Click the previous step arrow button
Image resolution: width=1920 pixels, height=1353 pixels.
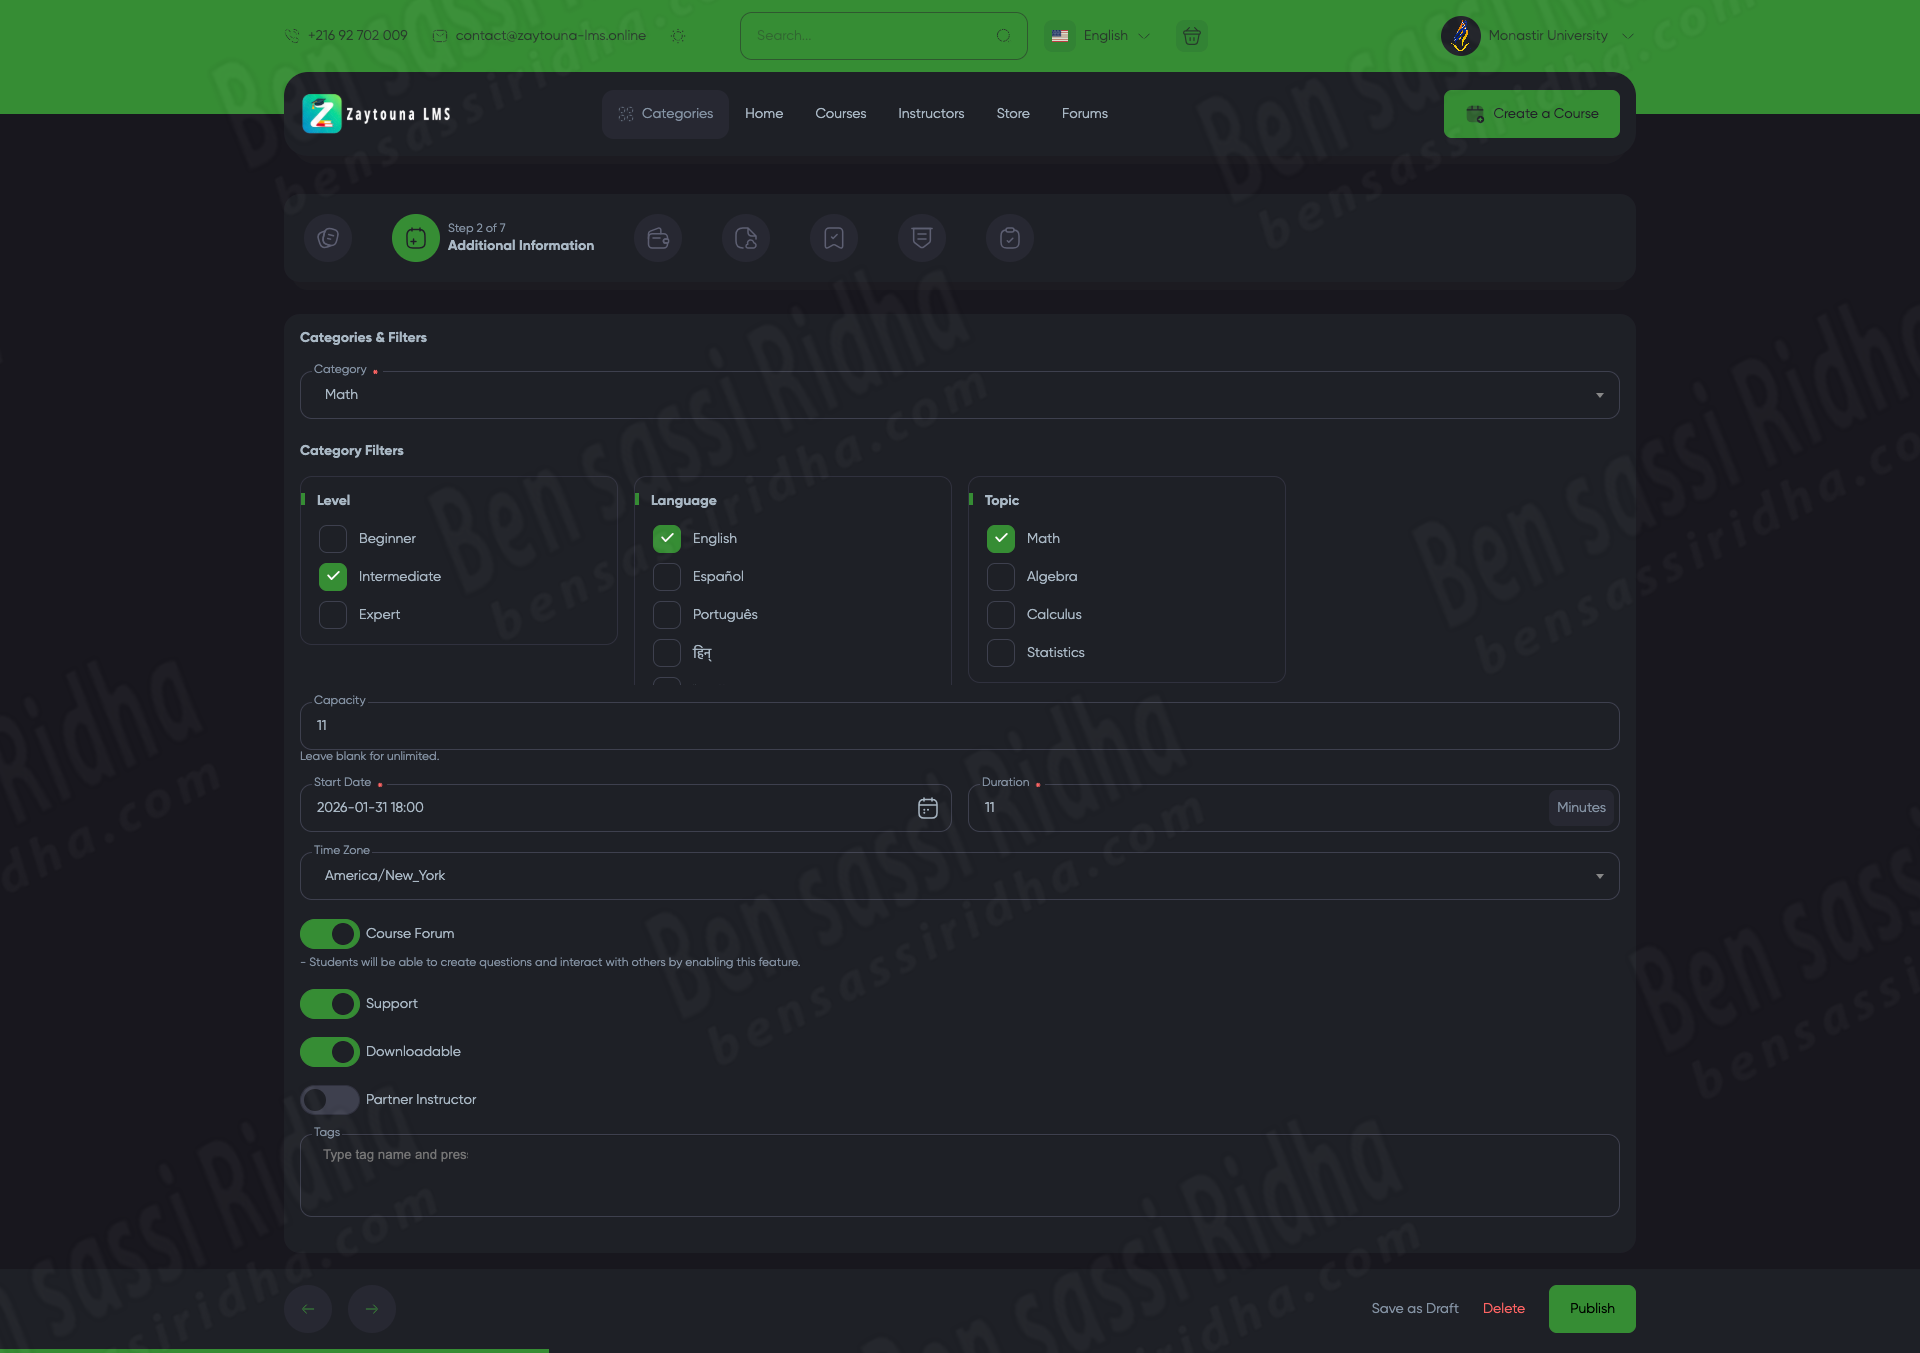click(308, 1309)
